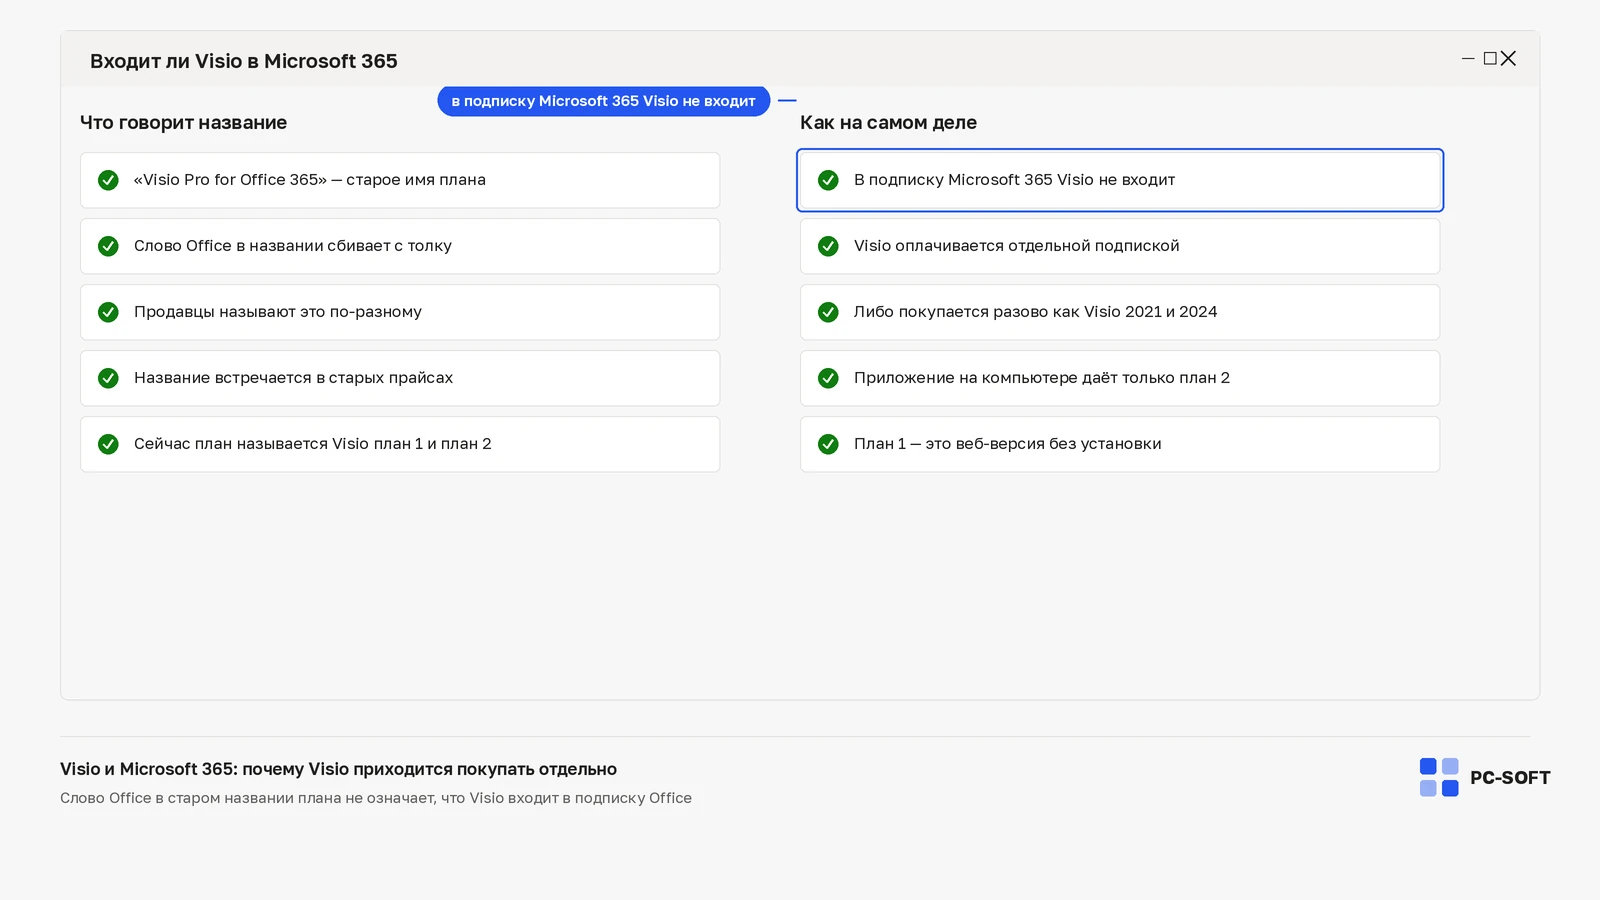The width and height of the screenshot is (1600, 900).
Task: Choose row 'Продавцы называют это по-разному'
Action: coord(400,312)
